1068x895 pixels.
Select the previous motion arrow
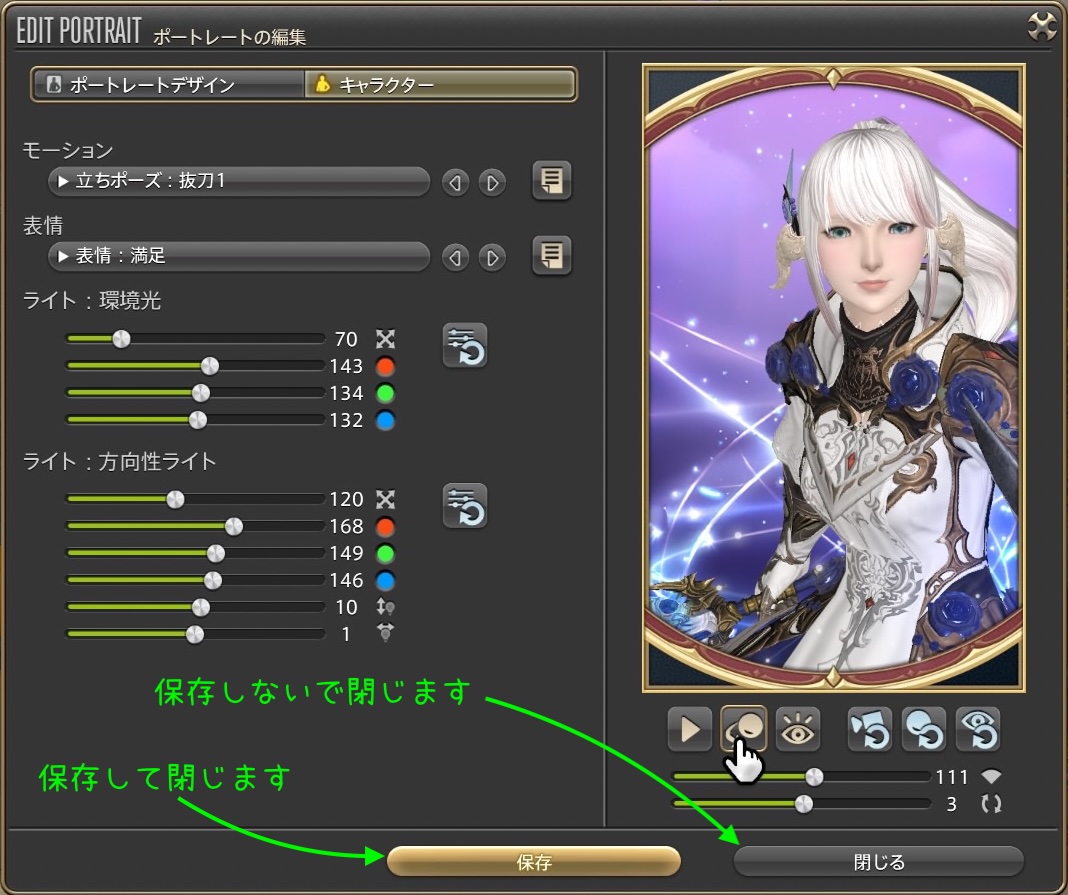point(456,182)
